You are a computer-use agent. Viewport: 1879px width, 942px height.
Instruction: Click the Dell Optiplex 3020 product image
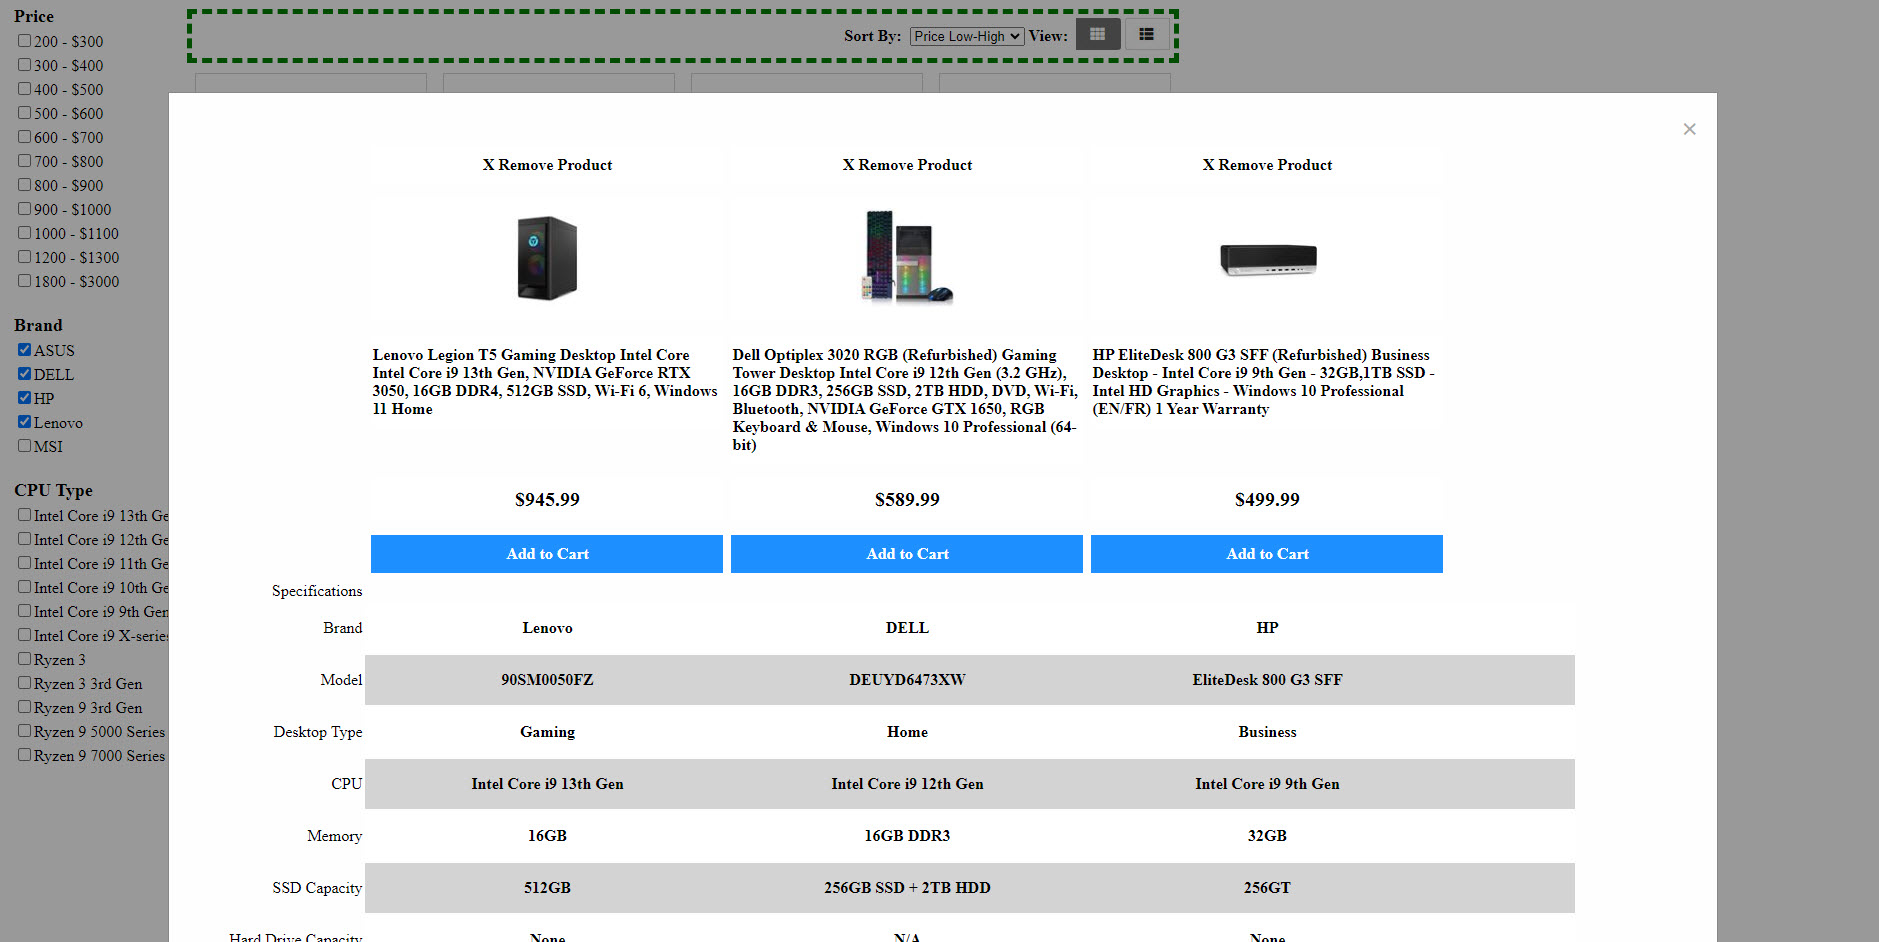[x=907, y=258]
